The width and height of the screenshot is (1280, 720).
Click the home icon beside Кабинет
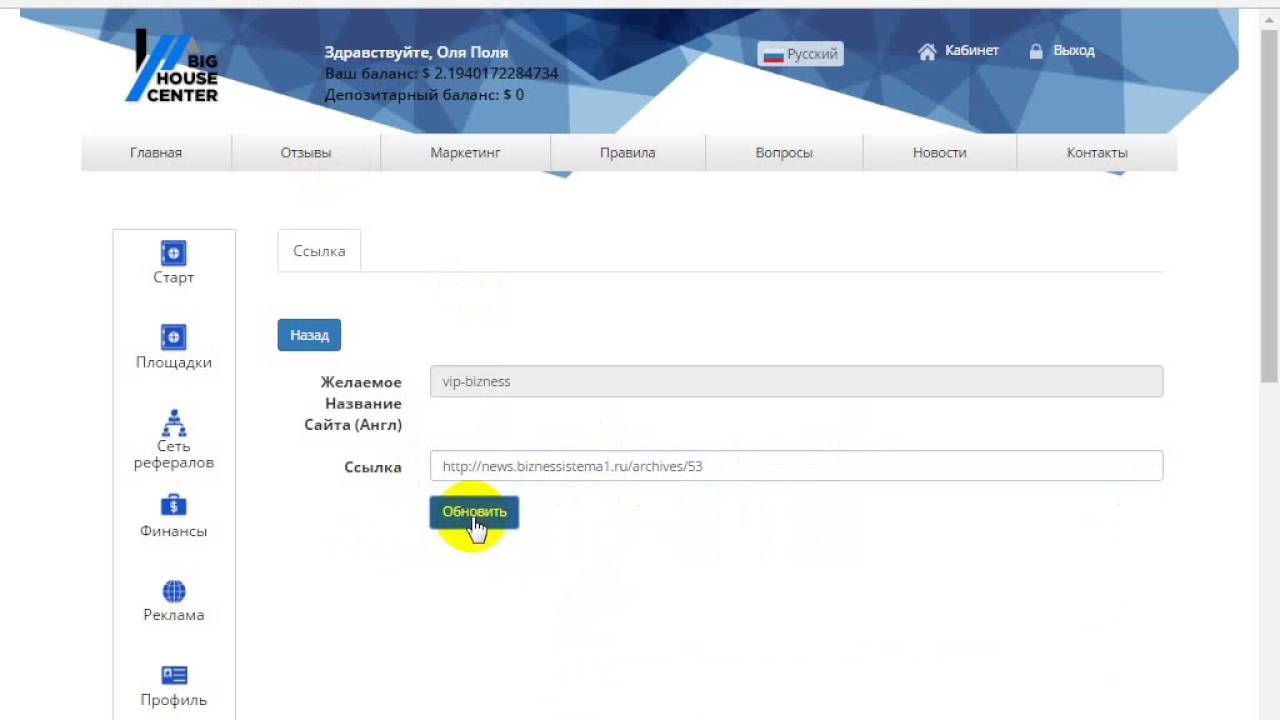point(927,51)
